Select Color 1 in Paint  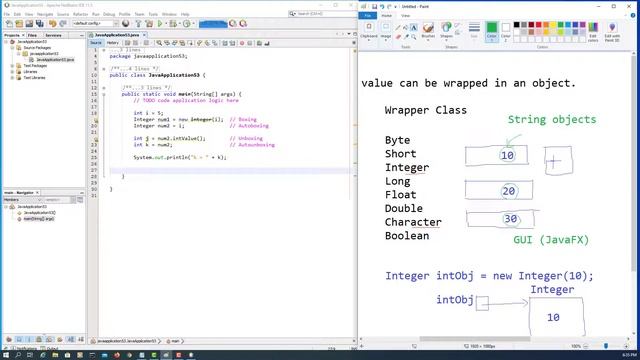coord(492,31)
